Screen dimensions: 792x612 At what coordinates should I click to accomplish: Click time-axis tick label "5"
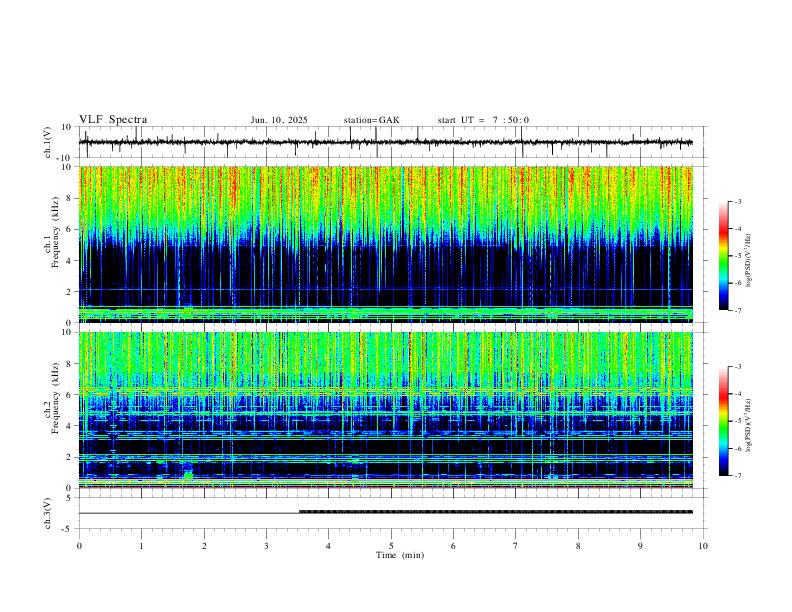pos(391,546)
